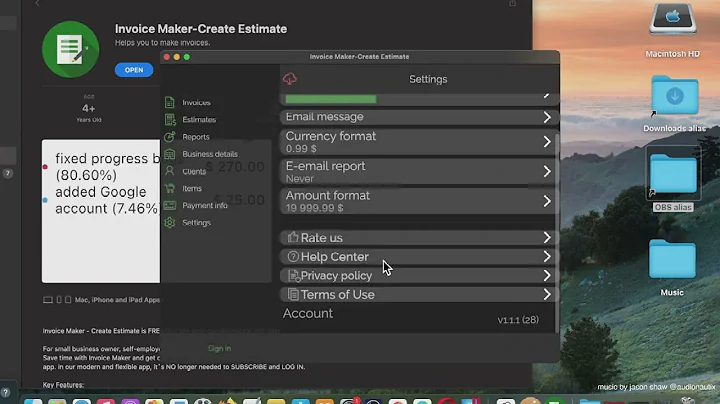The width and height of the screenshot is (720, 404).
Task: Open the Payment info section
Action: click(205, 205)
